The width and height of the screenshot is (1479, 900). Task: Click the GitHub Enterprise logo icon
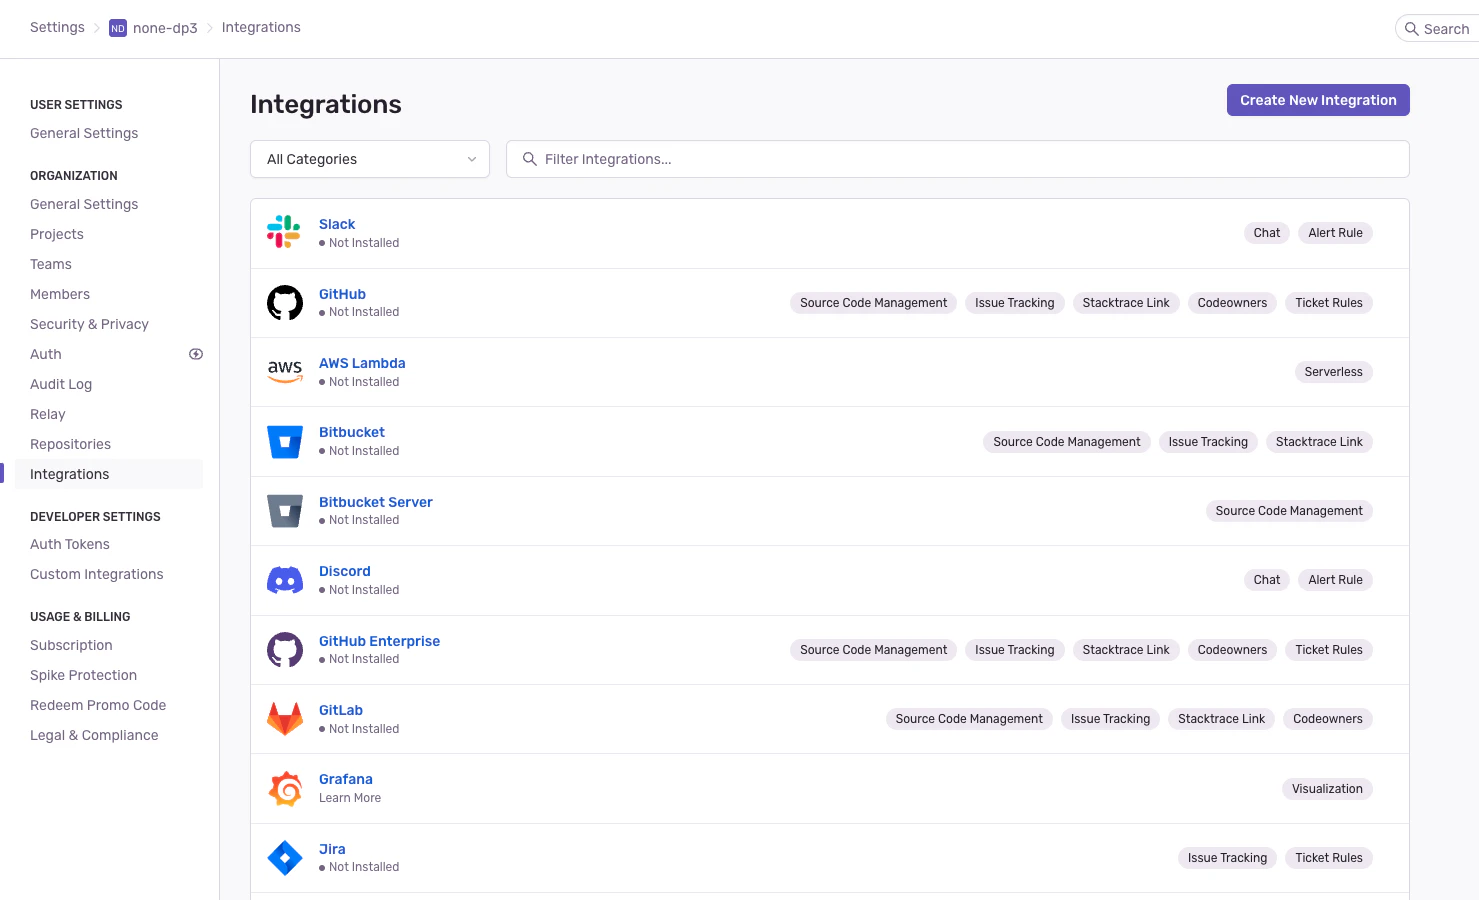285,650
